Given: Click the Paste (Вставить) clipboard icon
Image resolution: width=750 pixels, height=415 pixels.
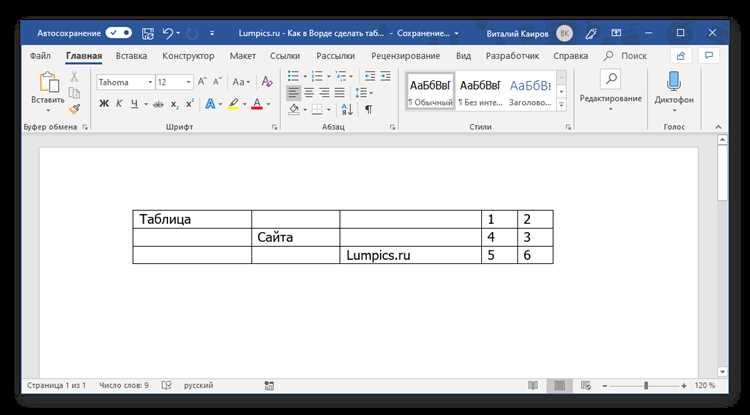Looking at the screenshot, I should [49, 82].
